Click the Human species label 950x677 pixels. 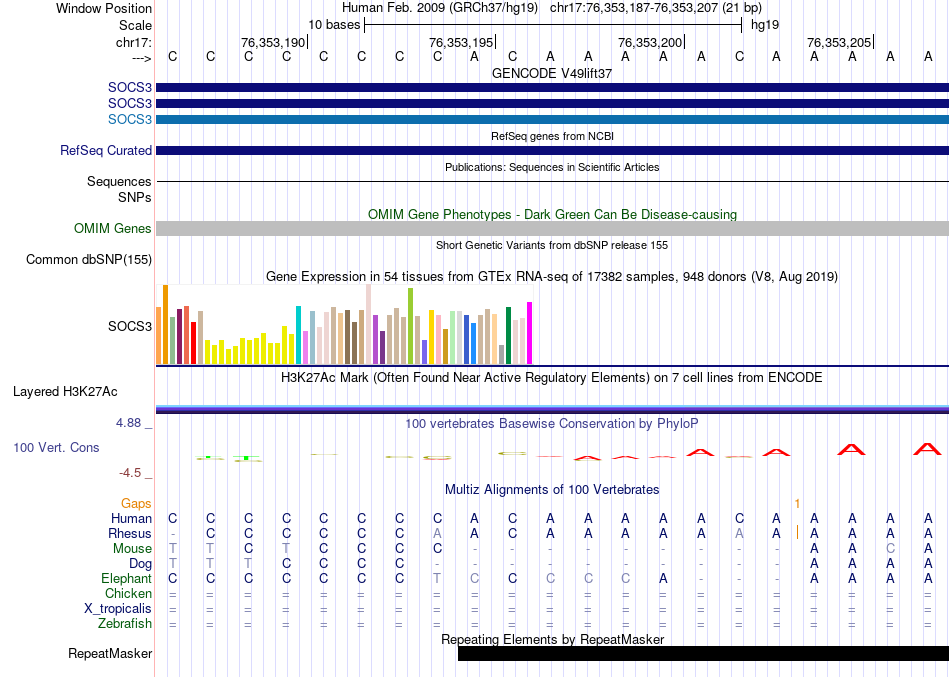[131, 518]
